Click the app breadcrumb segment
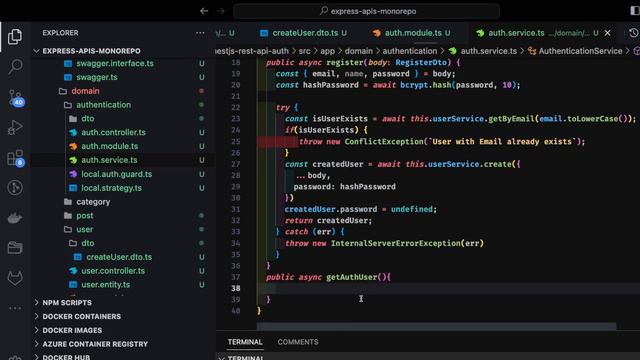The height and width of the screenshot is (360, 640). tap(327, 51)
